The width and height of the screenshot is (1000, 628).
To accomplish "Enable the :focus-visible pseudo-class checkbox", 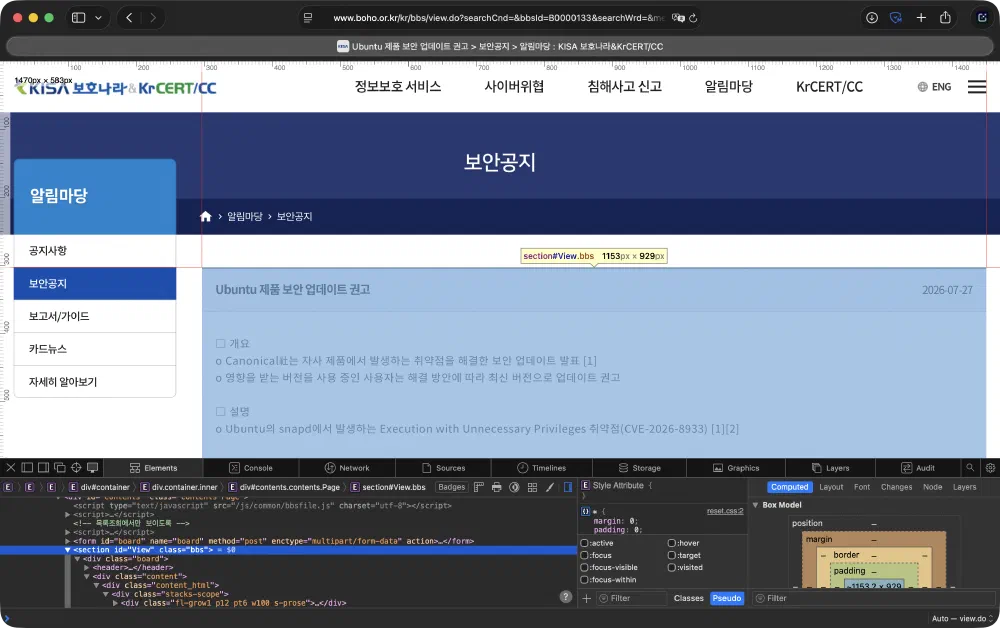I will pos(584,567).
